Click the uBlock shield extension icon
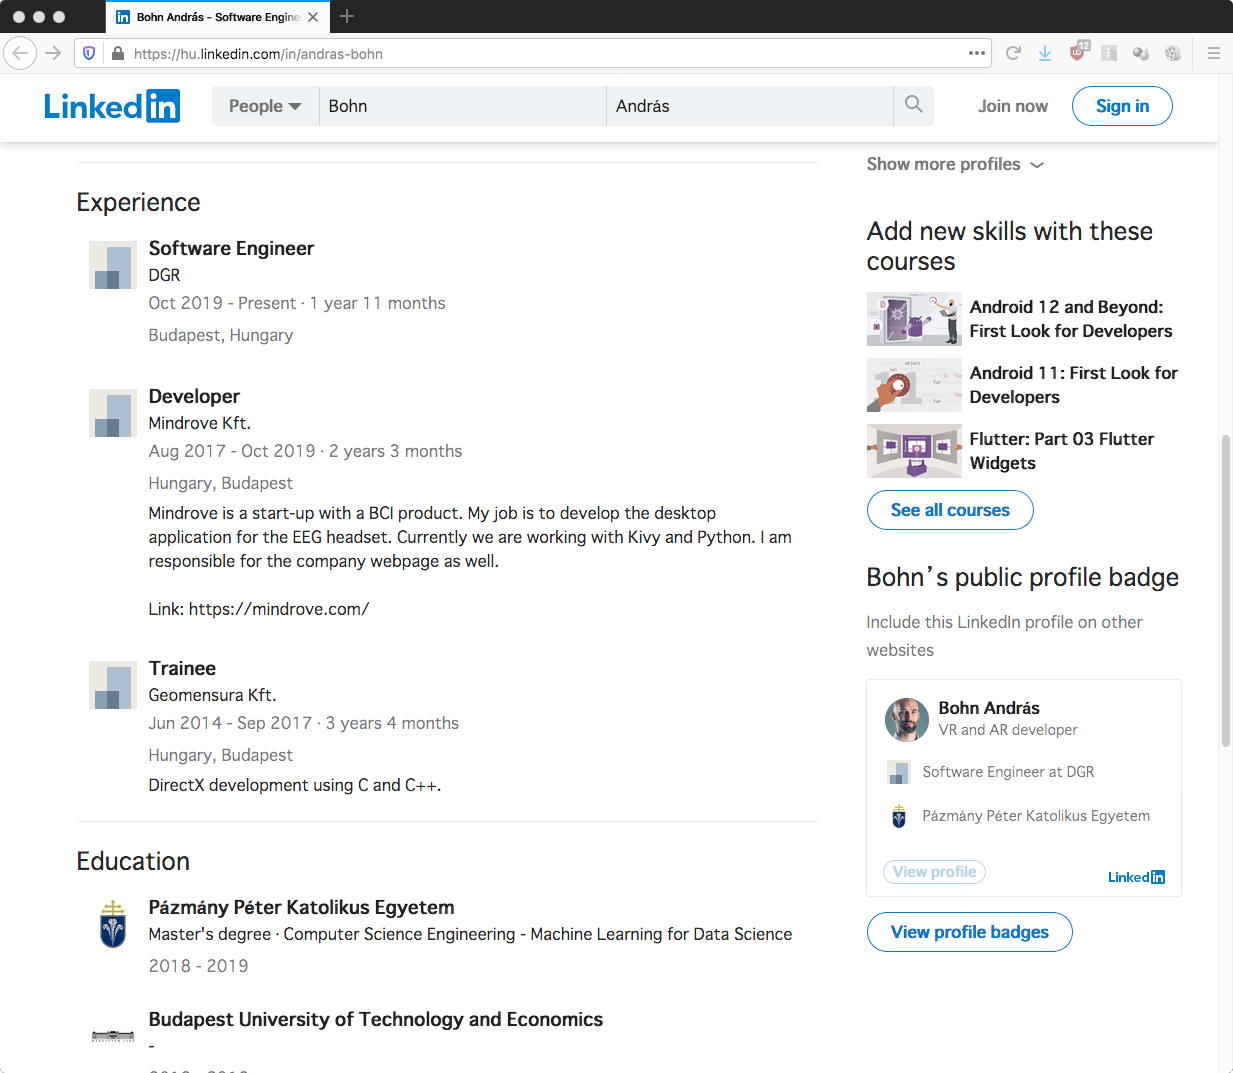The height and width of the screenshot is (1073, 1233). [1077, 53]
